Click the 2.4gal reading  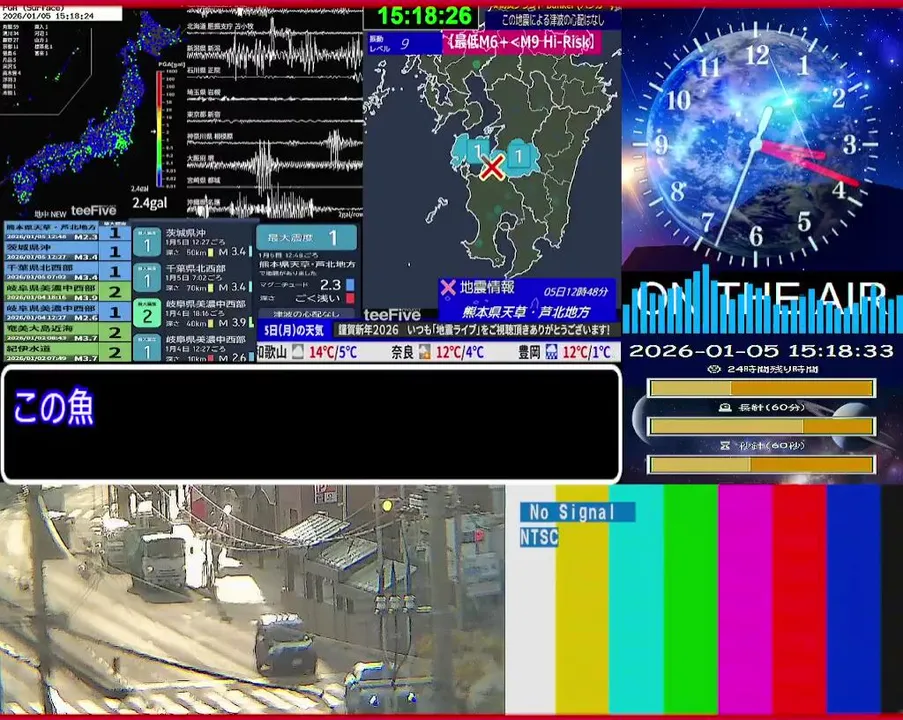tap(149, 203)
